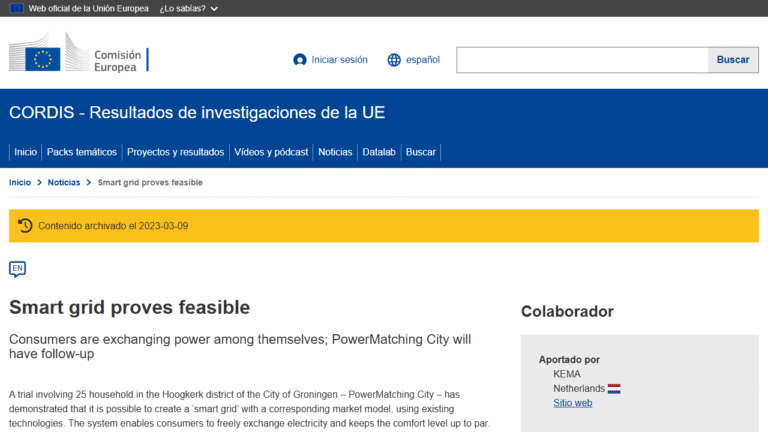Screen dimensions: 768x432
Task: Click the user icon beside Iniciar sesión
Action: tap(300, 60)
